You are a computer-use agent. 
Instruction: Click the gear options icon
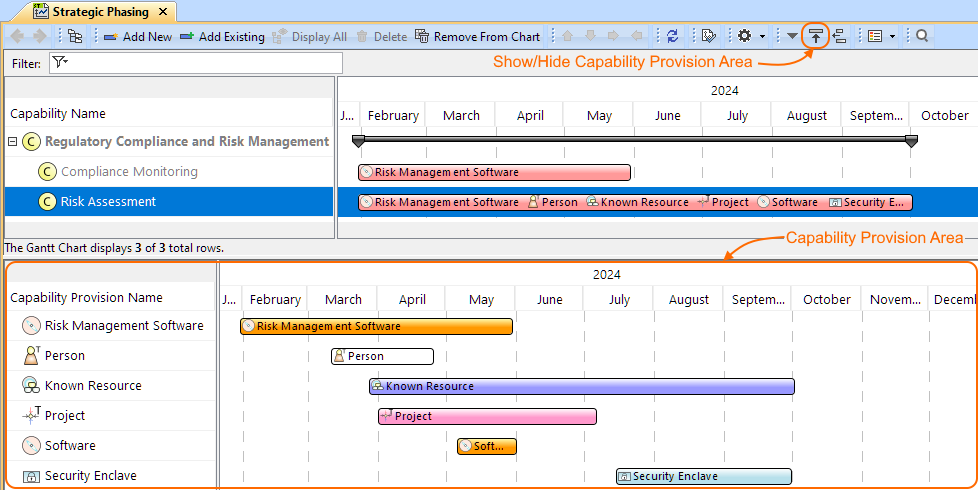744,36
